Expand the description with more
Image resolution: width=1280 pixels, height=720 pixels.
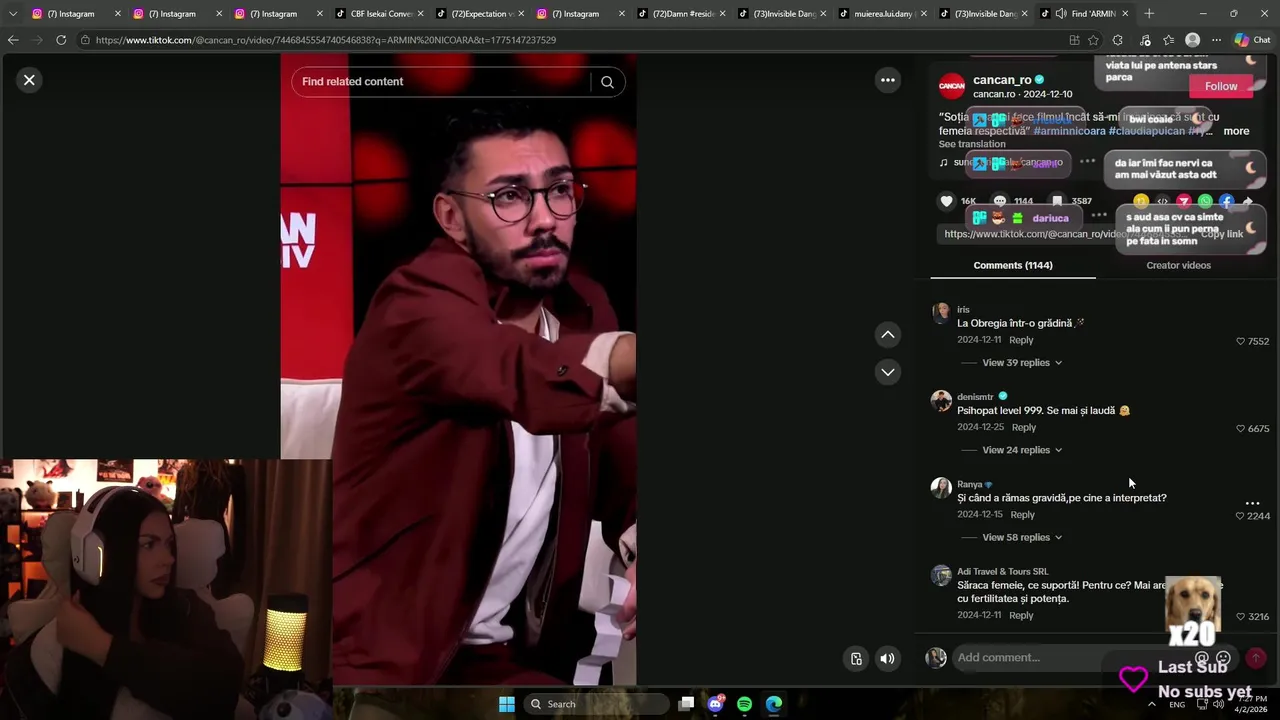(x=1236, y=131)
